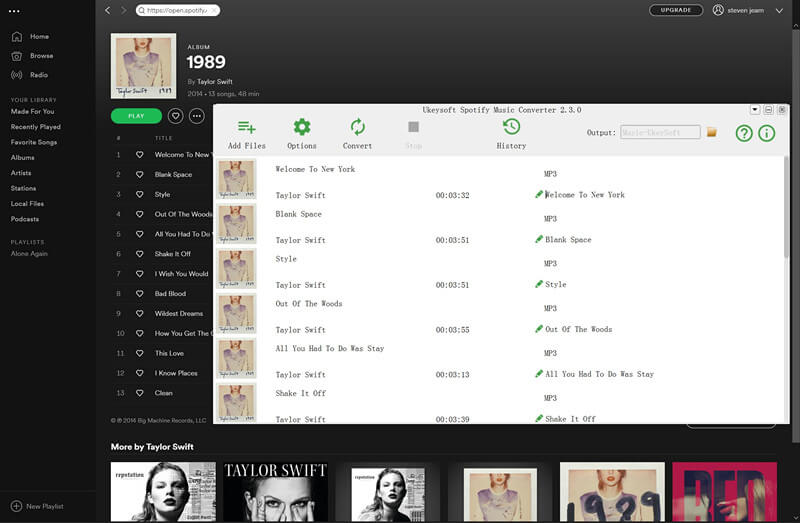Like the track This Love
This screenshot has width=800, height=523.
(x=139, y=353)
